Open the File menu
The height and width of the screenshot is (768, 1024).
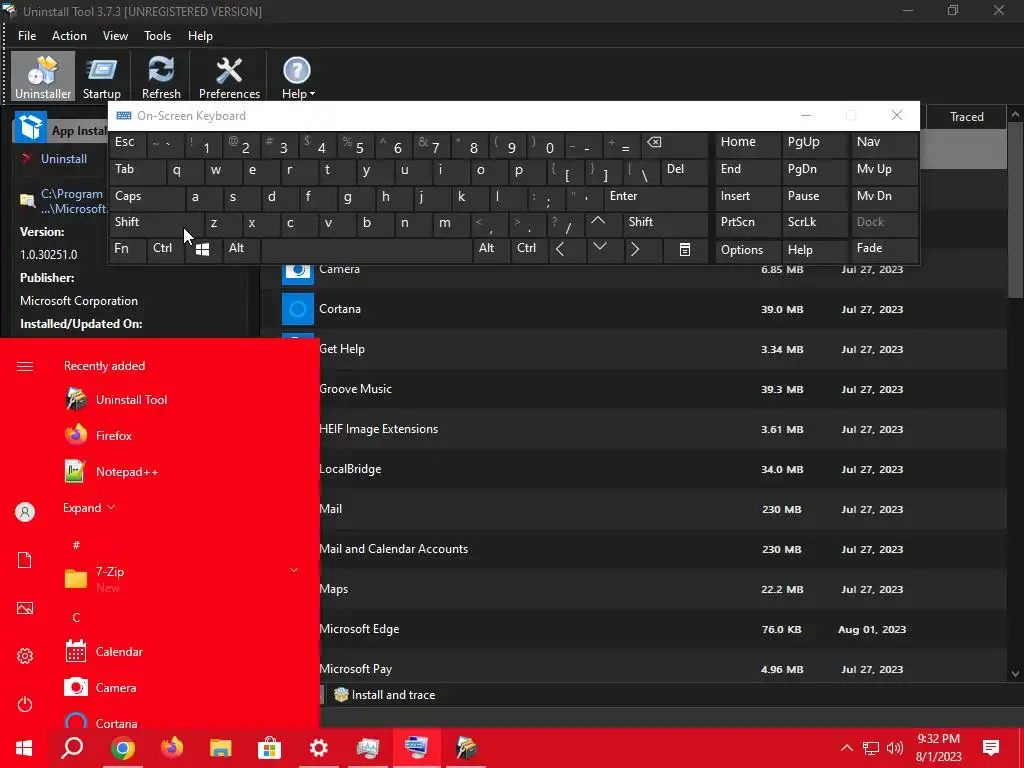[x=27, y=36]
